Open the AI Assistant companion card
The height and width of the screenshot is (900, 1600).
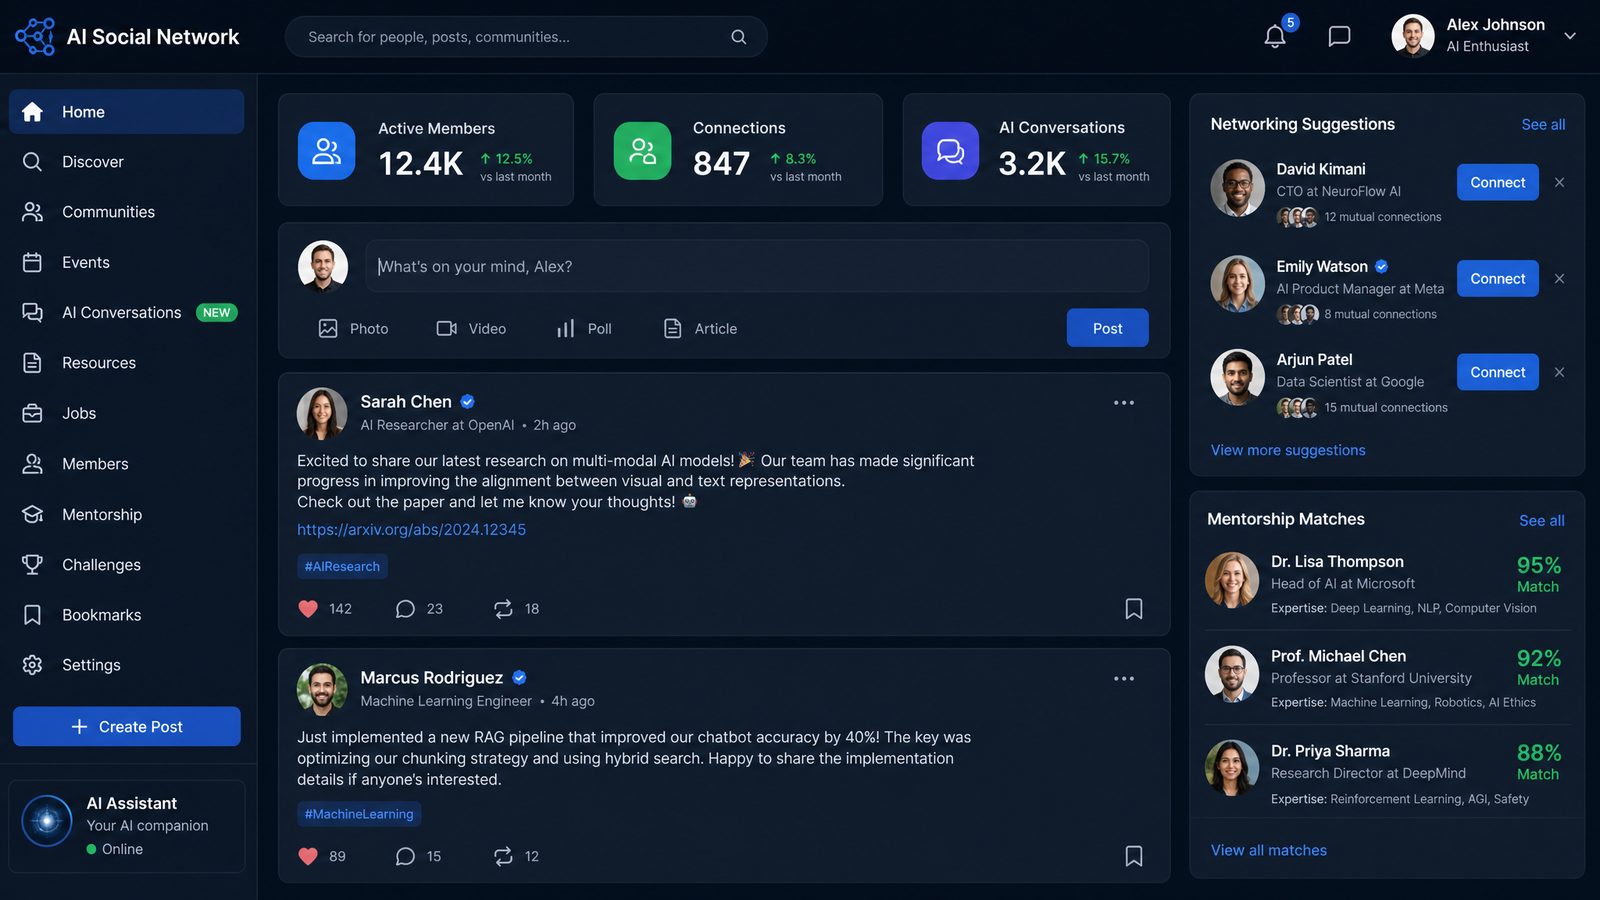click(127, 826)
